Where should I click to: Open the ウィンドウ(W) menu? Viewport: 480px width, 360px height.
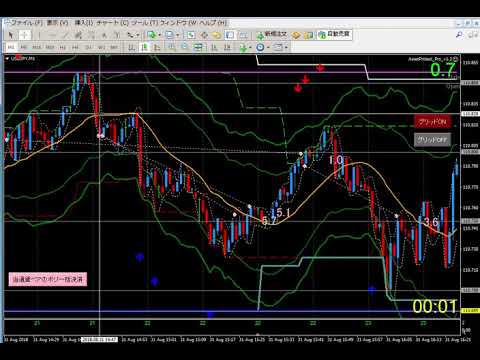tap(179, 23)
